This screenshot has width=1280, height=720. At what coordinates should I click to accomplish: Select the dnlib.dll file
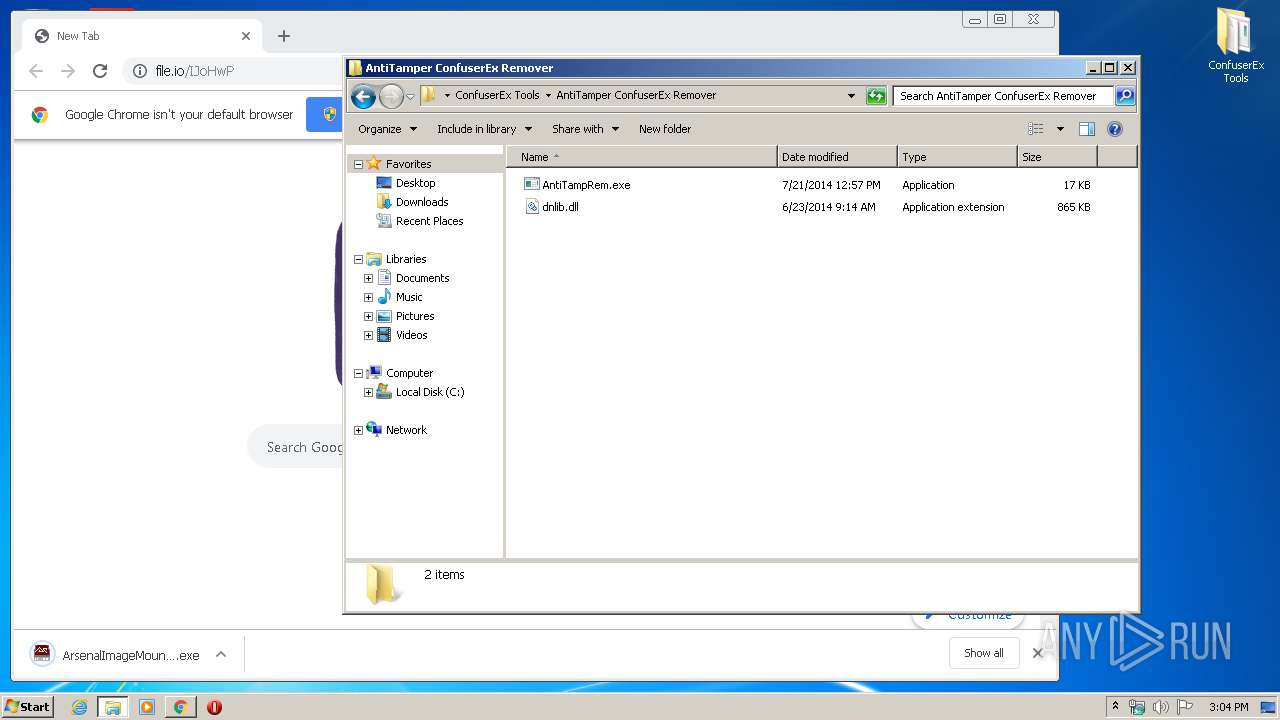click(x=560, y=207)
